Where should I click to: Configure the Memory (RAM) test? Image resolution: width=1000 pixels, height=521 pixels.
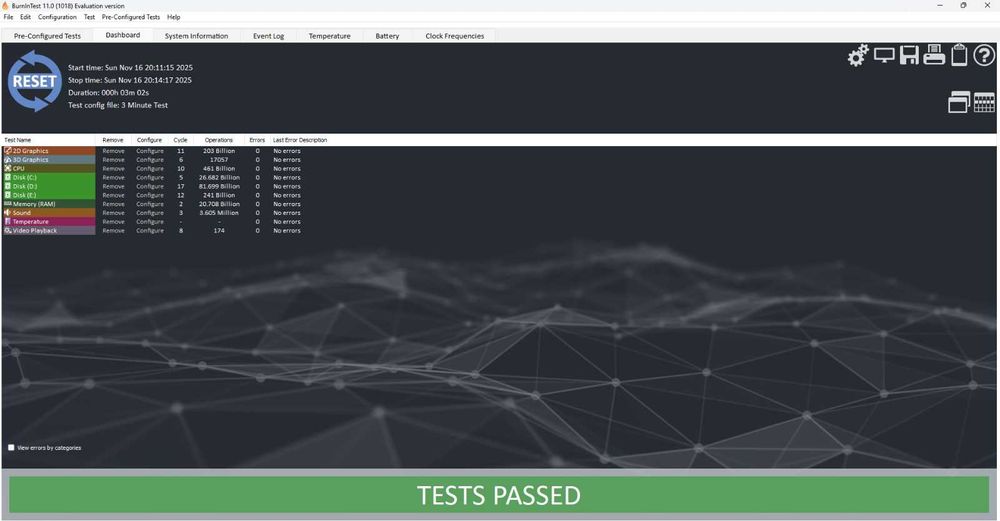tap(150, 204)
